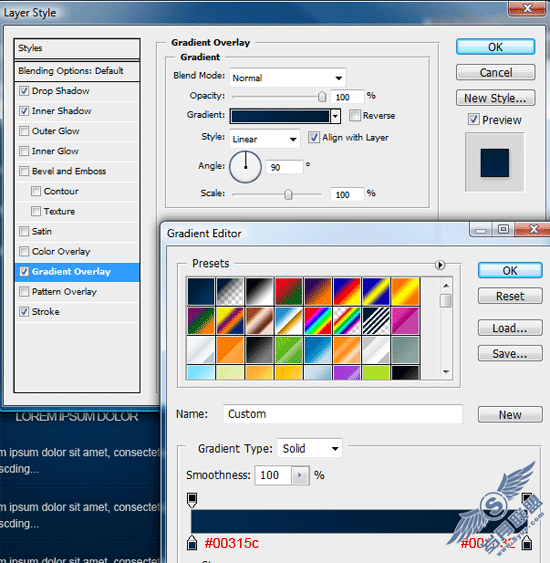
Task: Enable the Reverse gradient checkbox
Action: coord(355,115)
